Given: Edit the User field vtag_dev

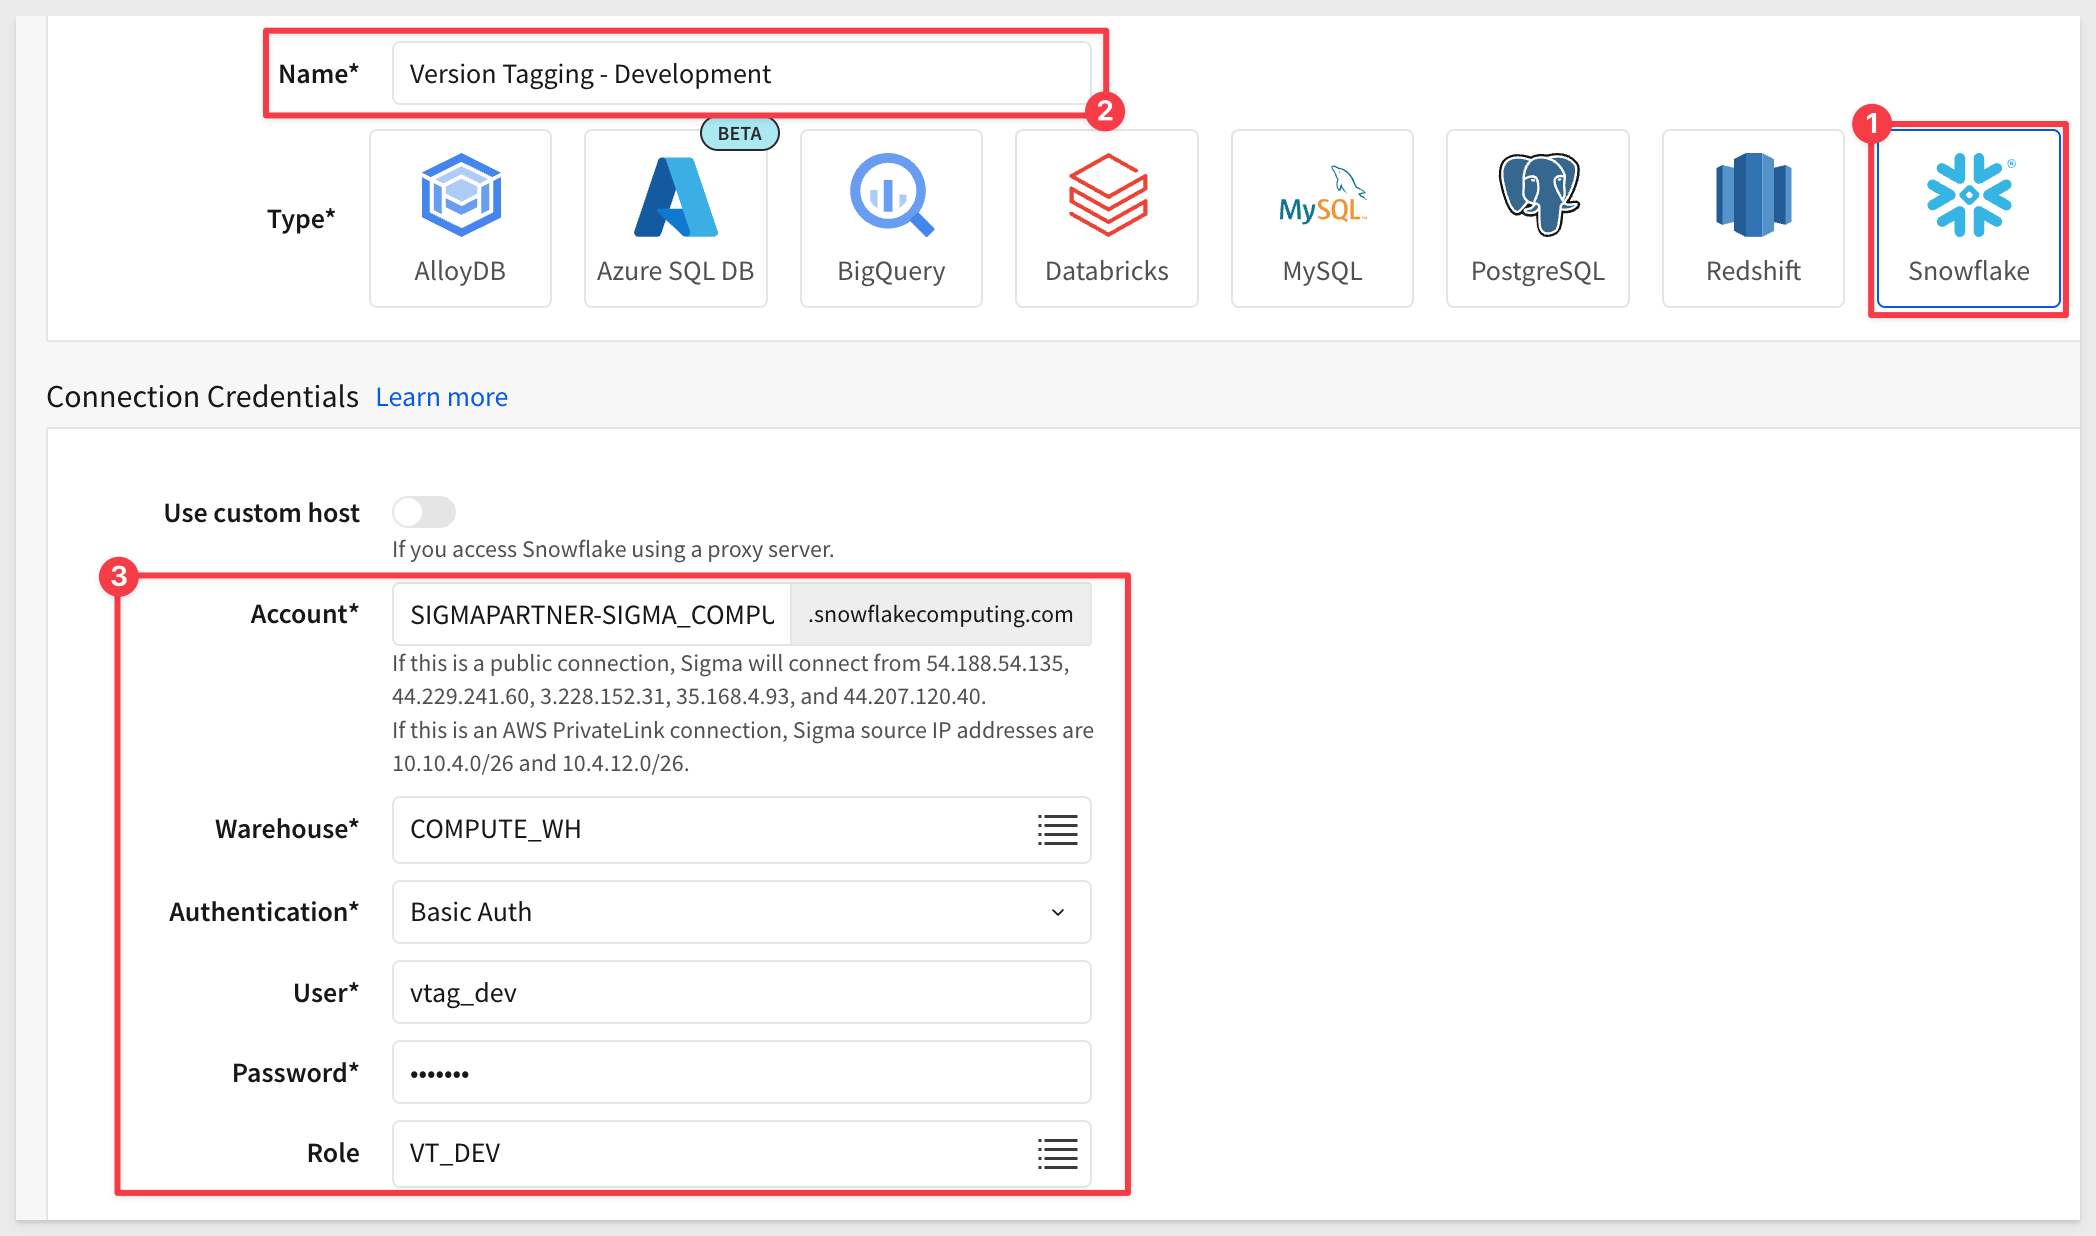Looking at the screenshot, I should point(742,992).
